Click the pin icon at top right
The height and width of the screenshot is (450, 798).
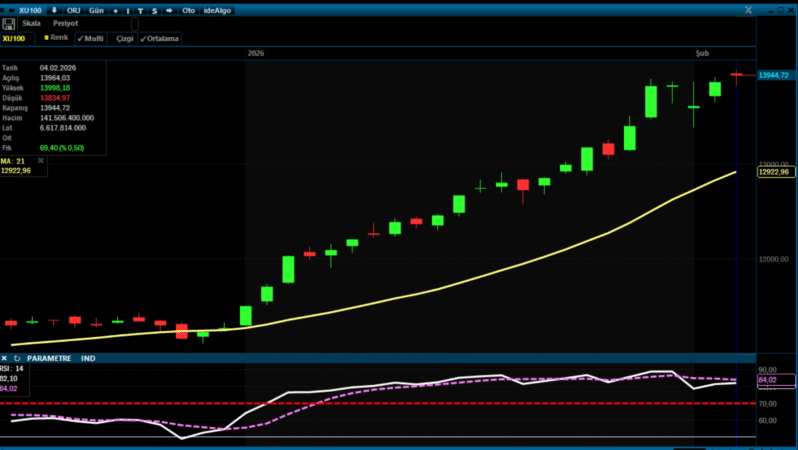[748, 10]
